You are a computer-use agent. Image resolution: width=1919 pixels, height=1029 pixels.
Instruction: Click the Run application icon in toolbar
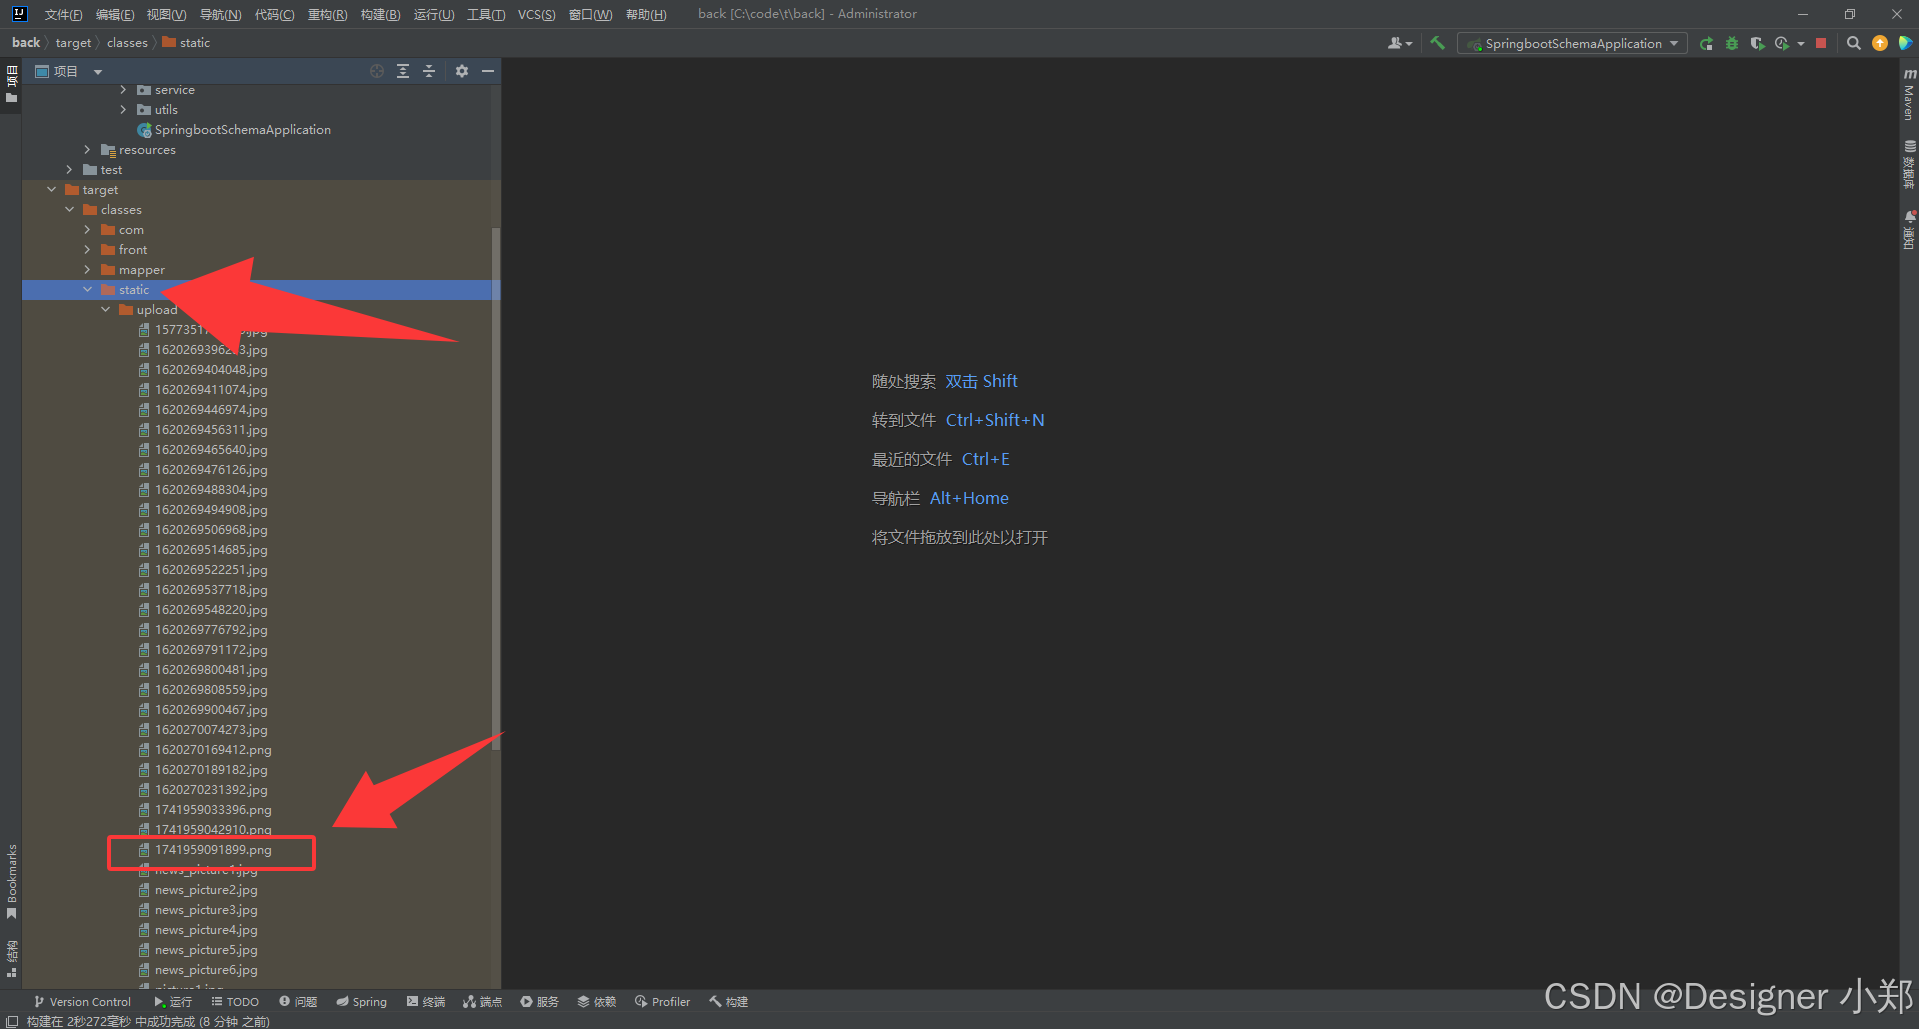tap(1706, 43)
